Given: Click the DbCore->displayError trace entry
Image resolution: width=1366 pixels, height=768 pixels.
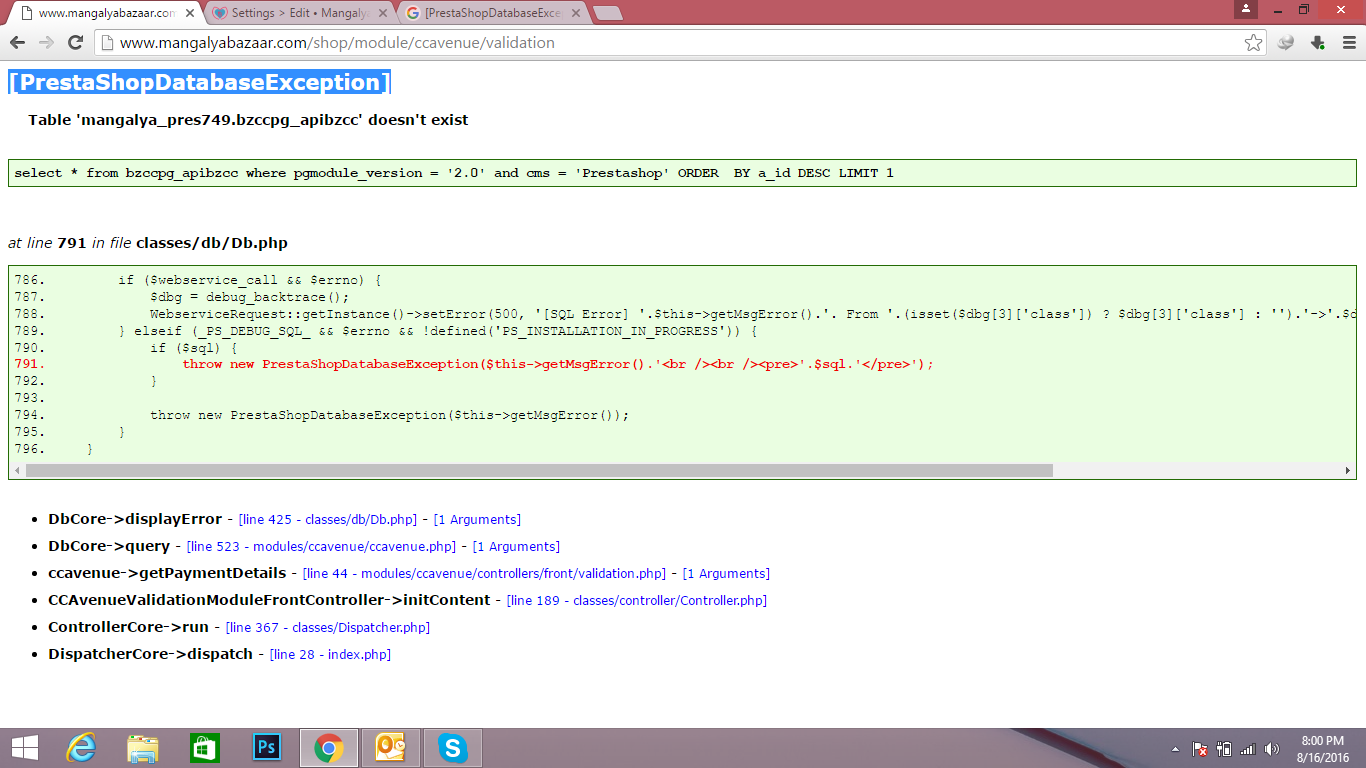Looking at the screenshot, I should [x=135, y=520].
